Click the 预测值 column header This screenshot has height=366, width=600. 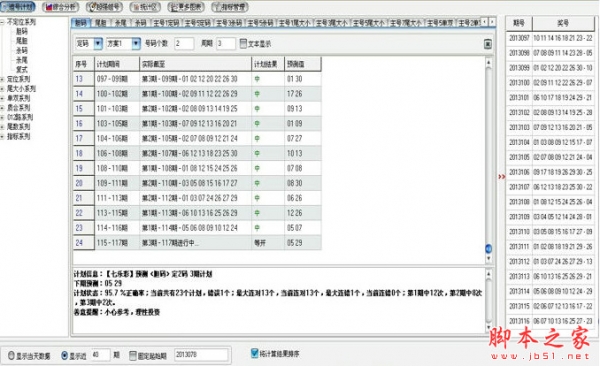click(x=303, y=64)
